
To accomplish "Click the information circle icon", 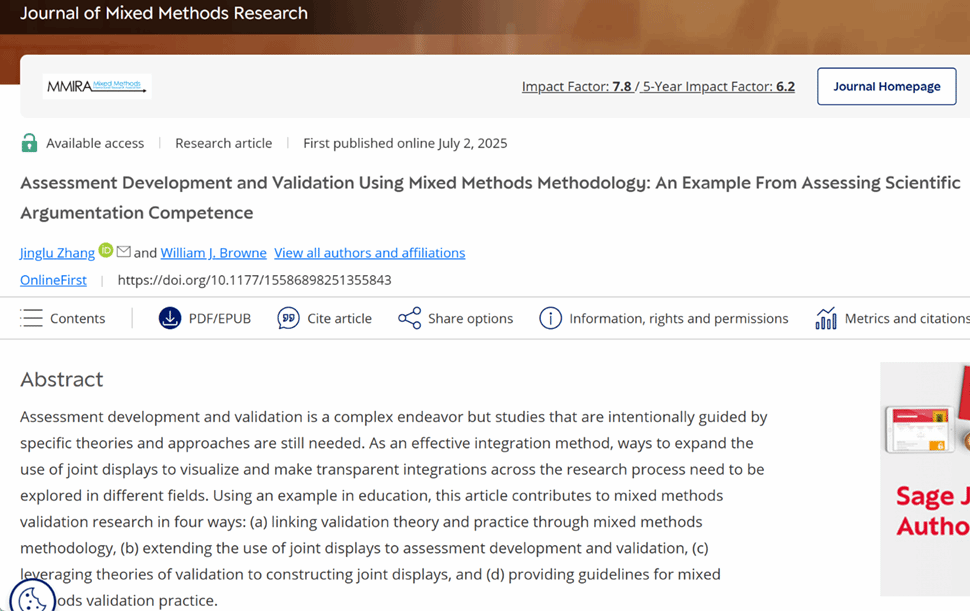I will point(550,318).
